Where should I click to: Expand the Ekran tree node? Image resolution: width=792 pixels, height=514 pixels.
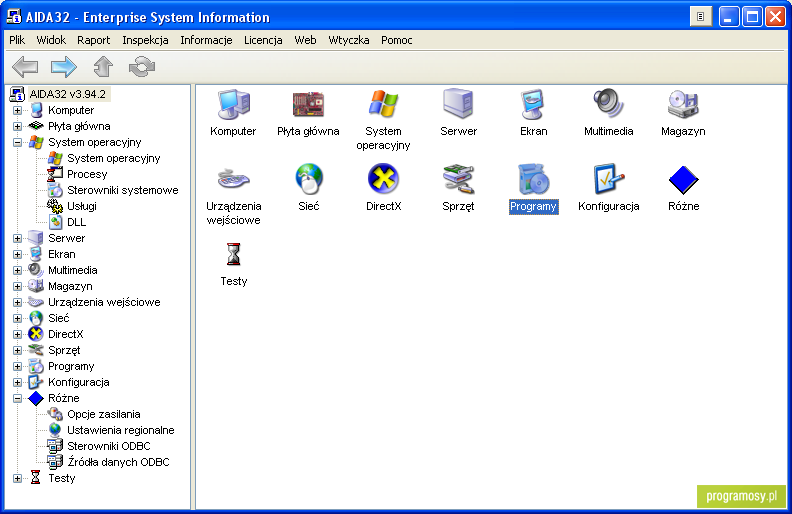(17, 254)
